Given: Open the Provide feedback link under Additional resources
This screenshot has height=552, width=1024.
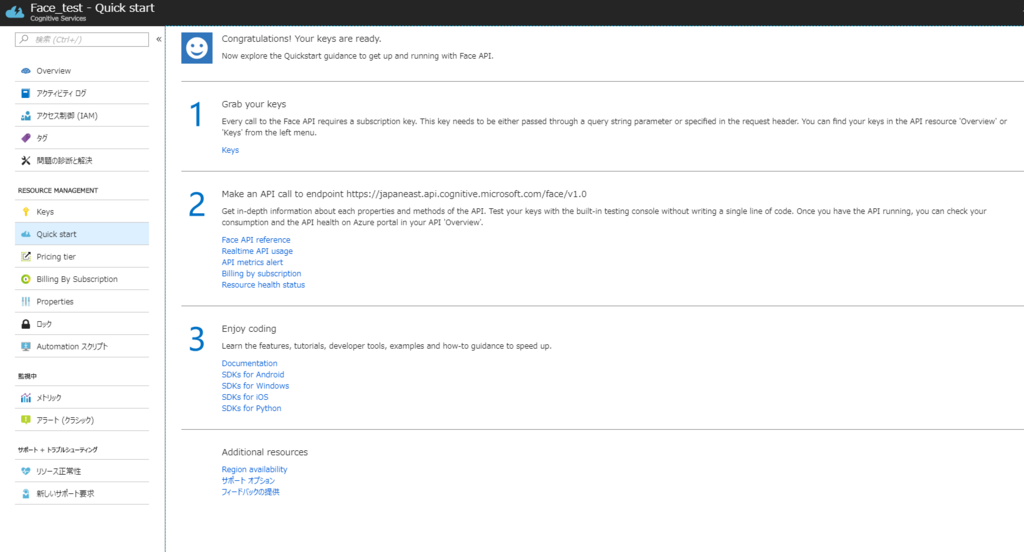Looking at the screenshot, I should click(250, 492).
